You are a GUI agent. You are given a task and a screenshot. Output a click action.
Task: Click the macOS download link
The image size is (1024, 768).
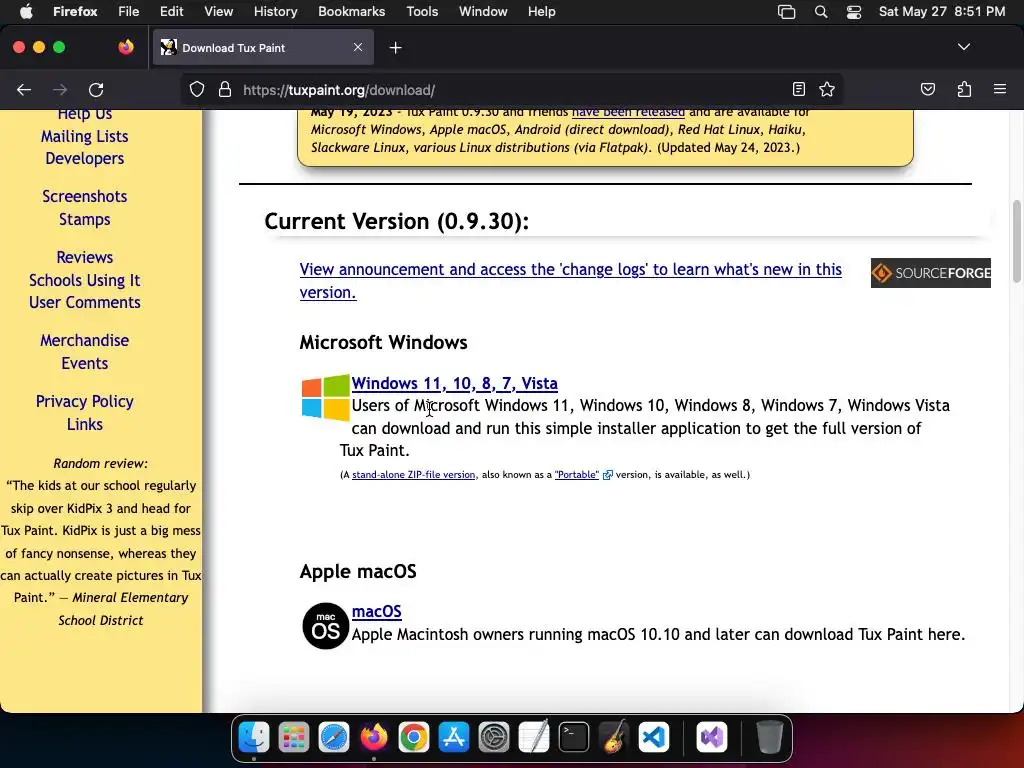[x=376, y=612]
